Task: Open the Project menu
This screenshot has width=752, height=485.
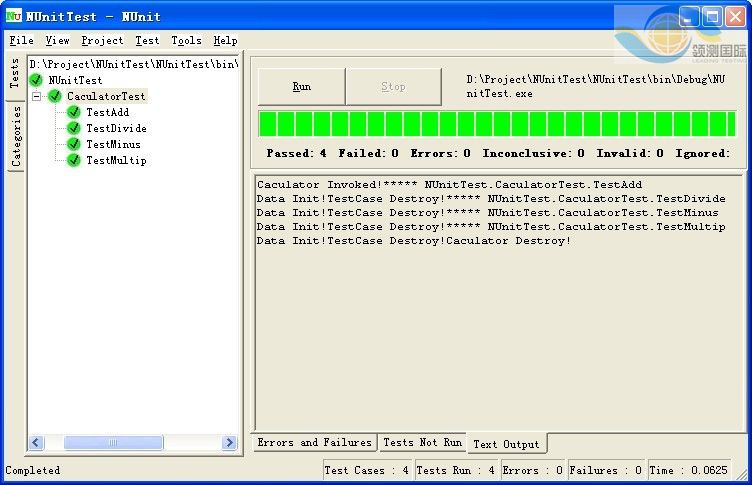Action: pyautogui.click(x=102, y=40)
